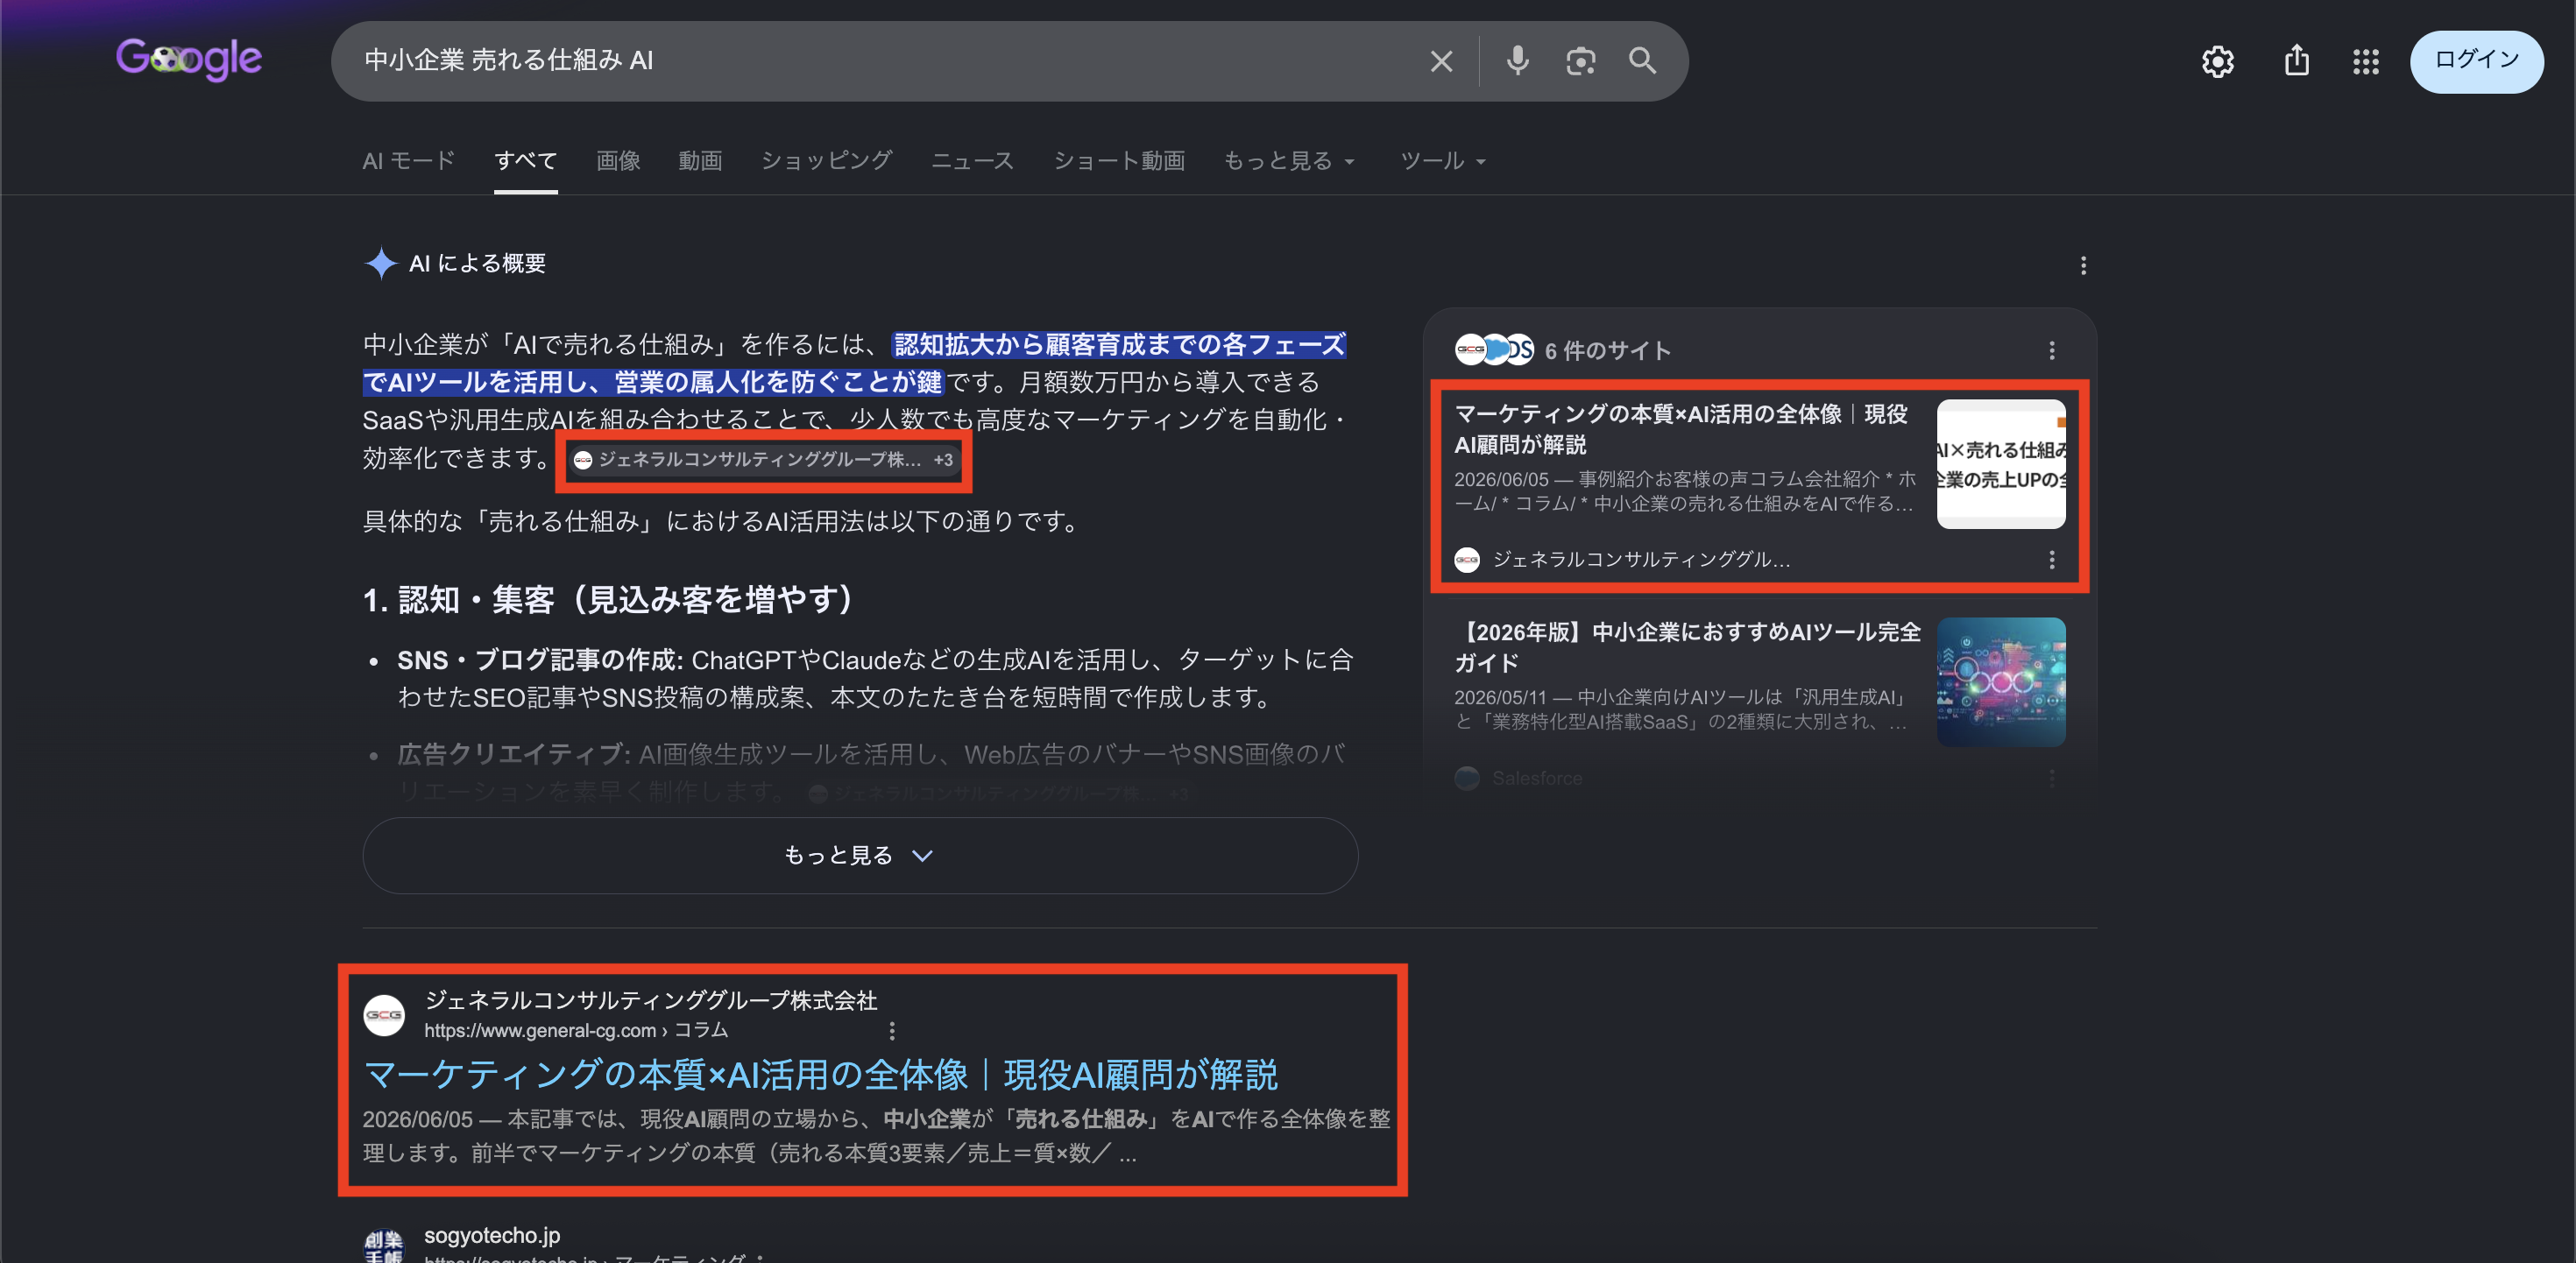Click the SNS・ブログ記事の作成 bullet text

coord(540,660)
